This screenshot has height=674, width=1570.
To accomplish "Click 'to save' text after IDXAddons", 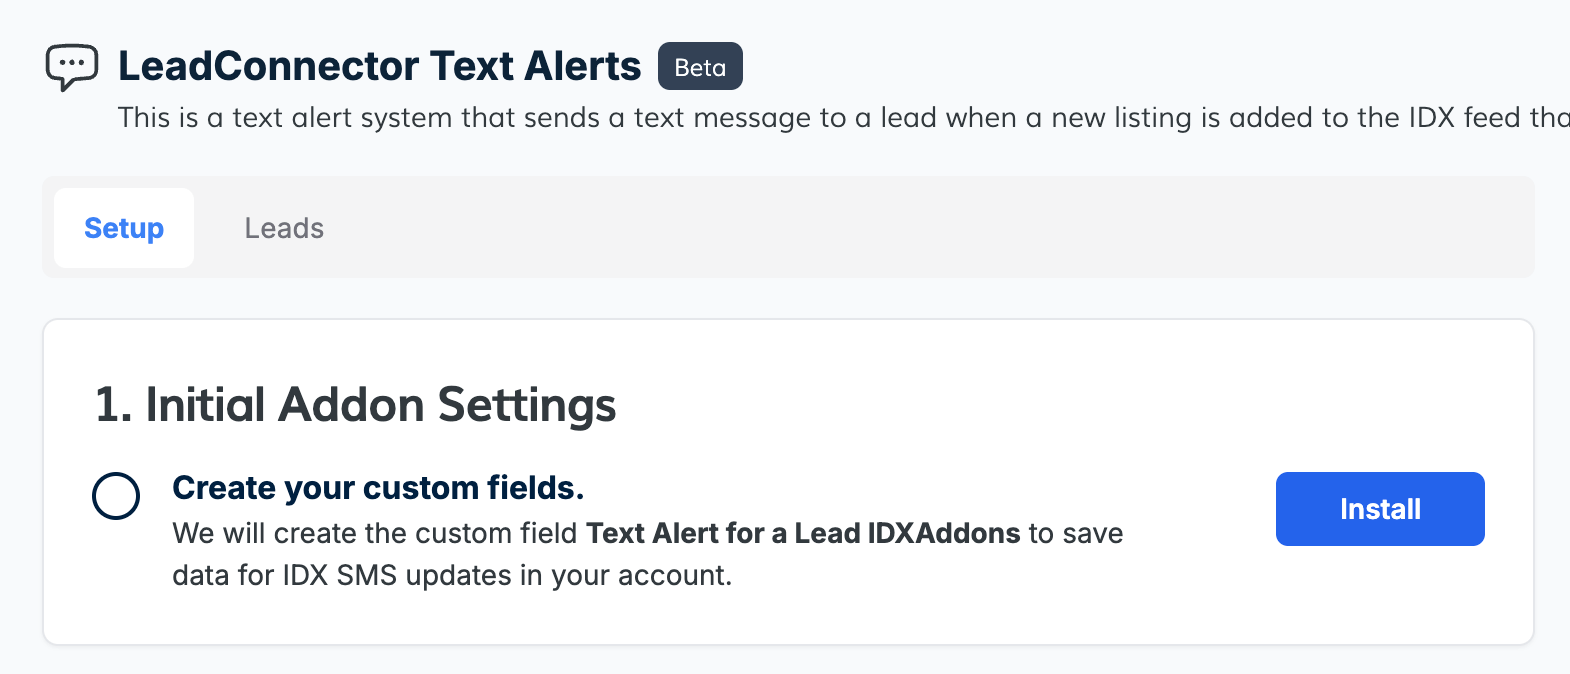I will (1076, 534).
